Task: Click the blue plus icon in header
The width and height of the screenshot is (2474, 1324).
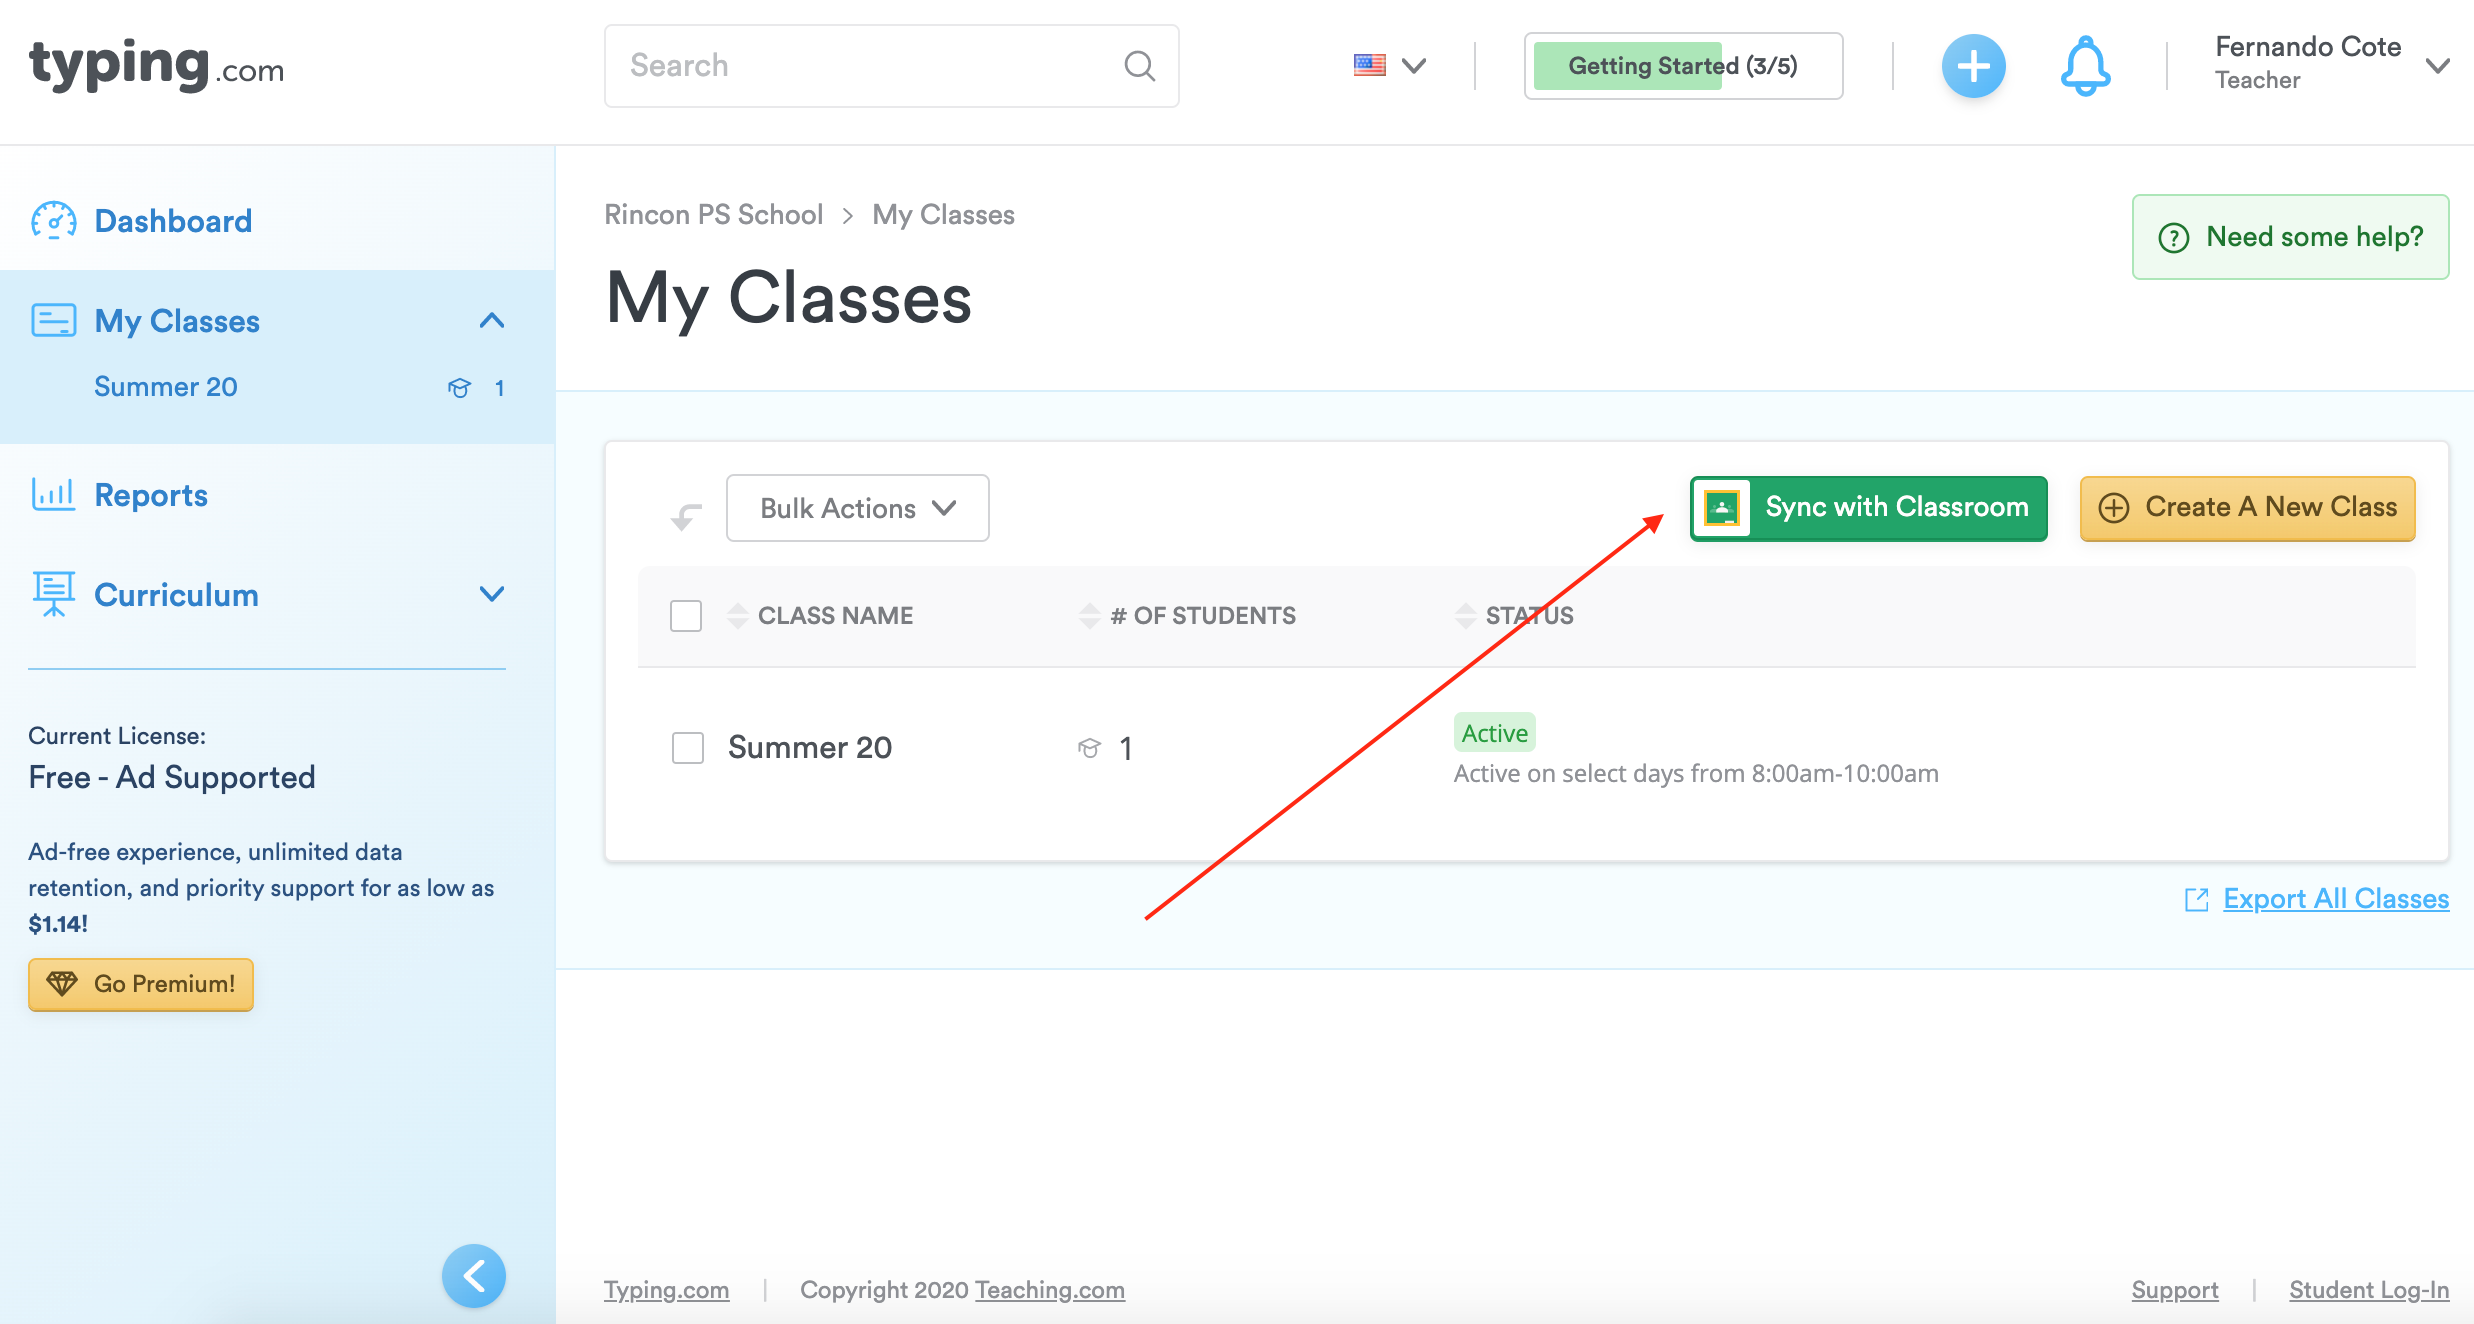Action: [x=1973, y=65]
